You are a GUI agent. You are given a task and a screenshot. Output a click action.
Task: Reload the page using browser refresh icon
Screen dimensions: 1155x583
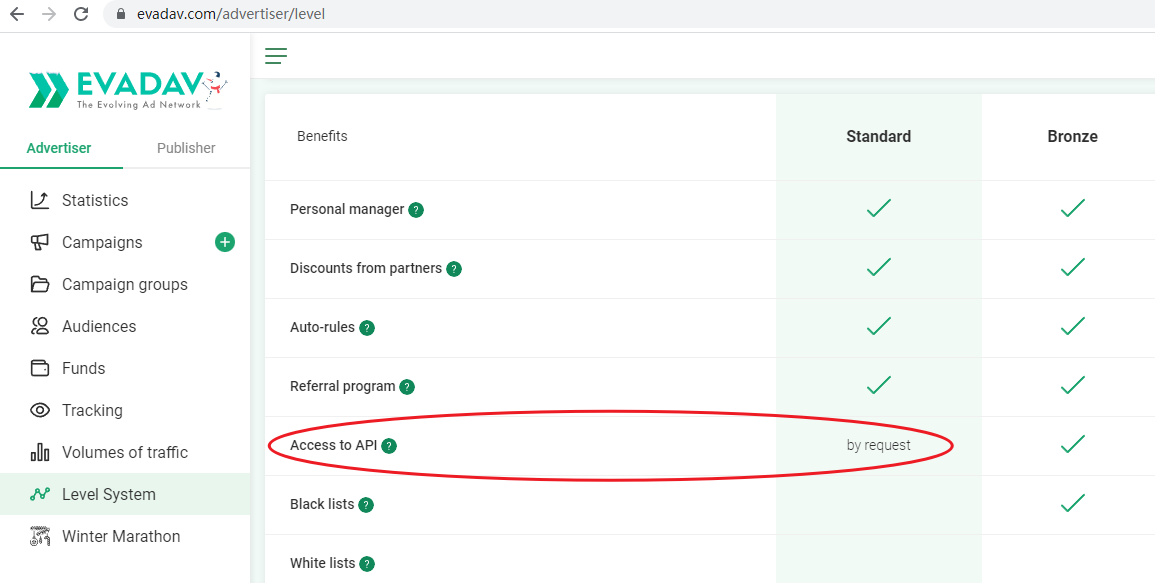(x=82, y=14)
